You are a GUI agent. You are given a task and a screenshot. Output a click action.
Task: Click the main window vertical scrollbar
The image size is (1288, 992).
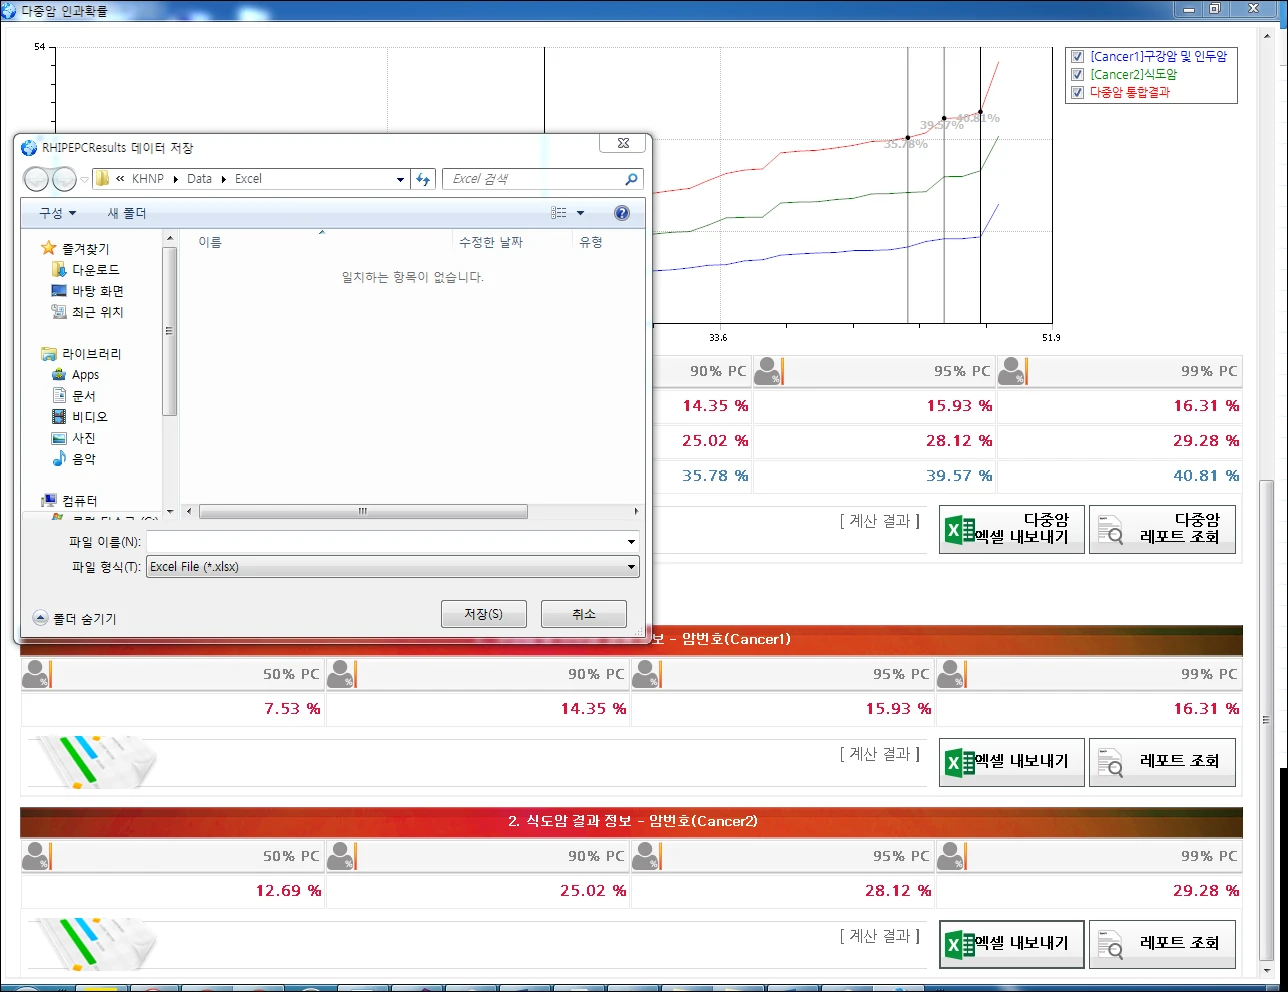click(x=1266, y=718)
